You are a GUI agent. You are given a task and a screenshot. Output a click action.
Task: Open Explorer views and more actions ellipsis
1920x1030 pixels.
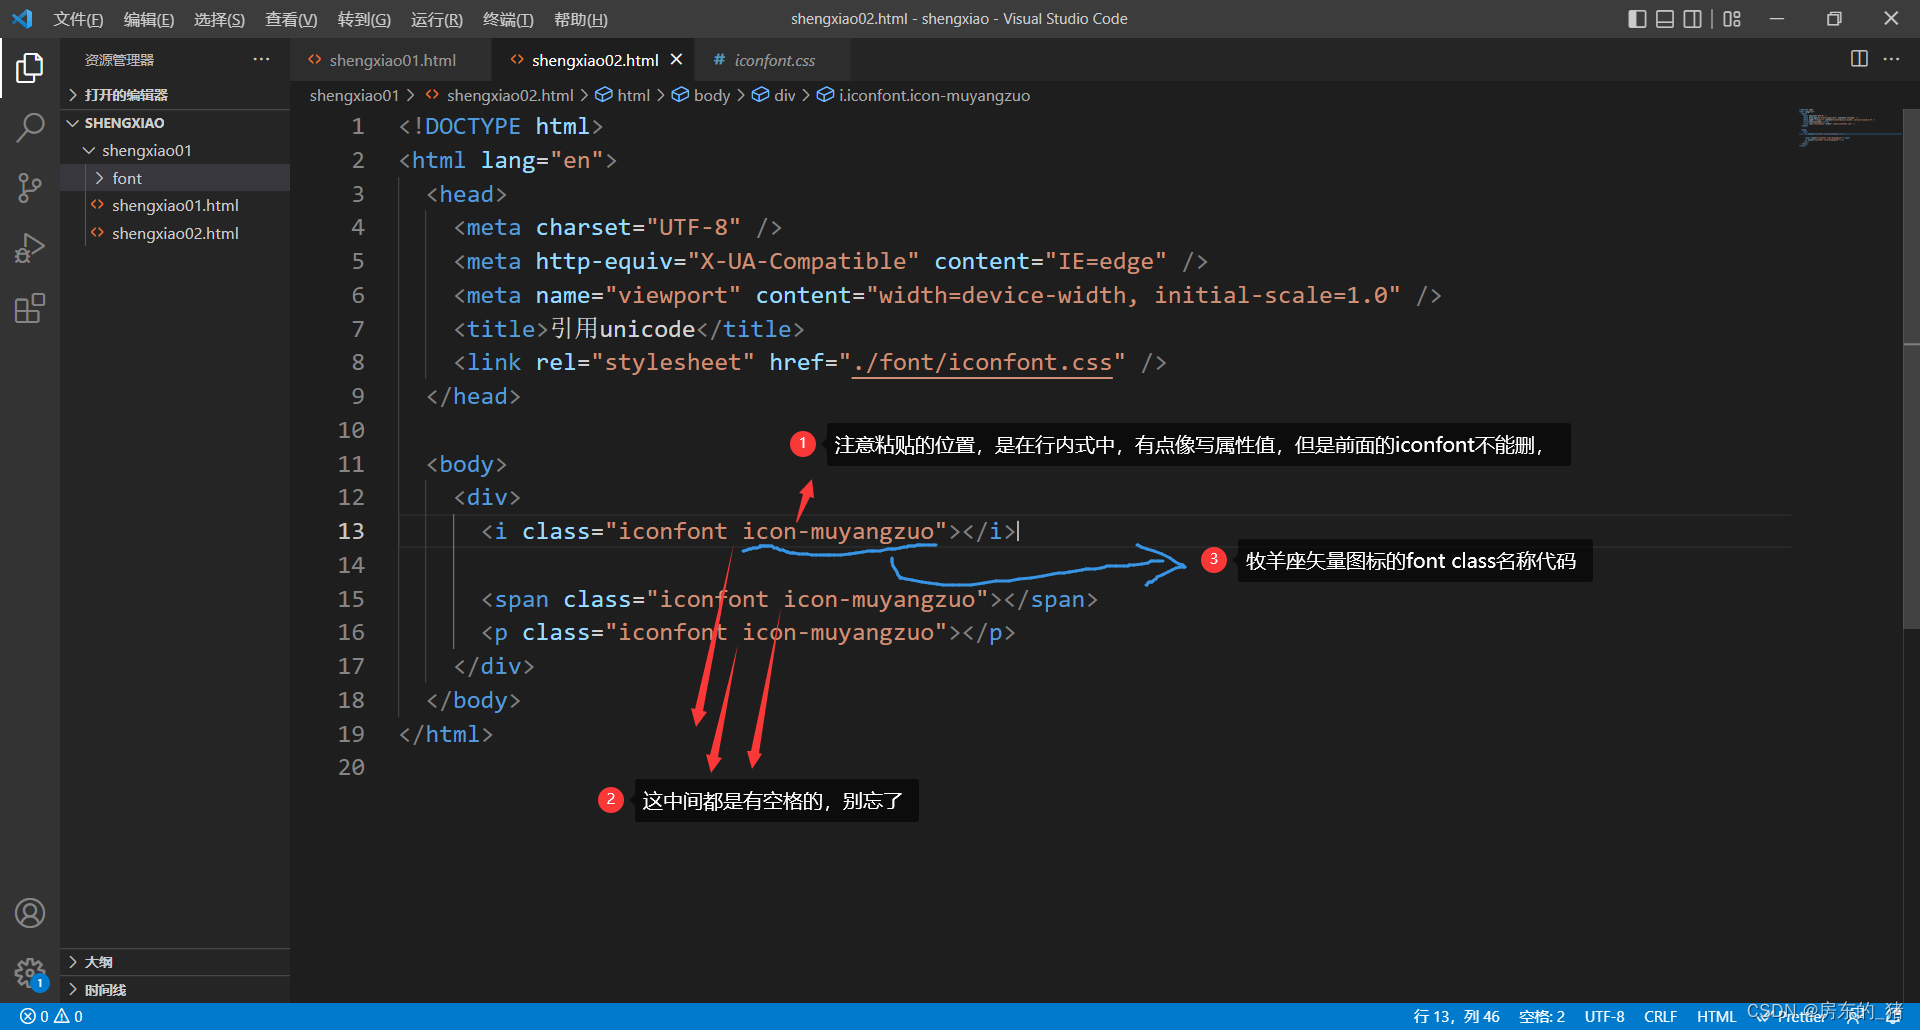point(261,59)
